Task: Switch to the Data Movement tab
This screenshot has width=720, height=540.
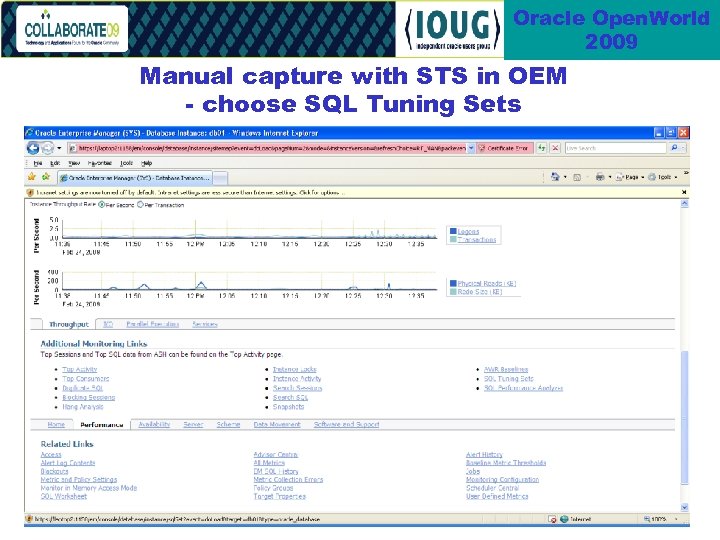Action: coord(277,424)
